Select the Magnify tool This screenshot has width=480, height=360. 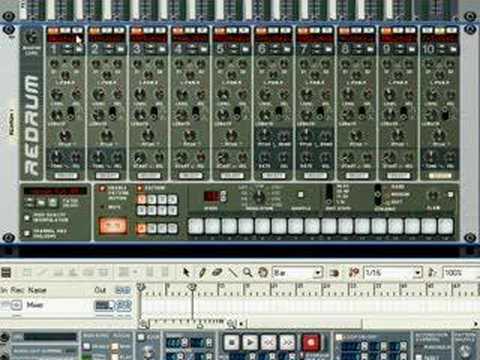(x=248, y=272)
